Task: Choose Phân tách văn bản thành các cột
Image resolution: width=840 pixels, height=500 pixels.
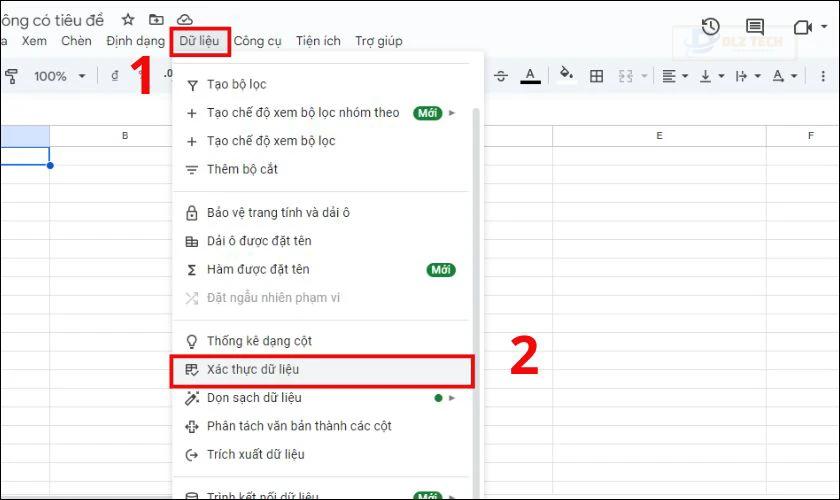Action: [322, 427]
